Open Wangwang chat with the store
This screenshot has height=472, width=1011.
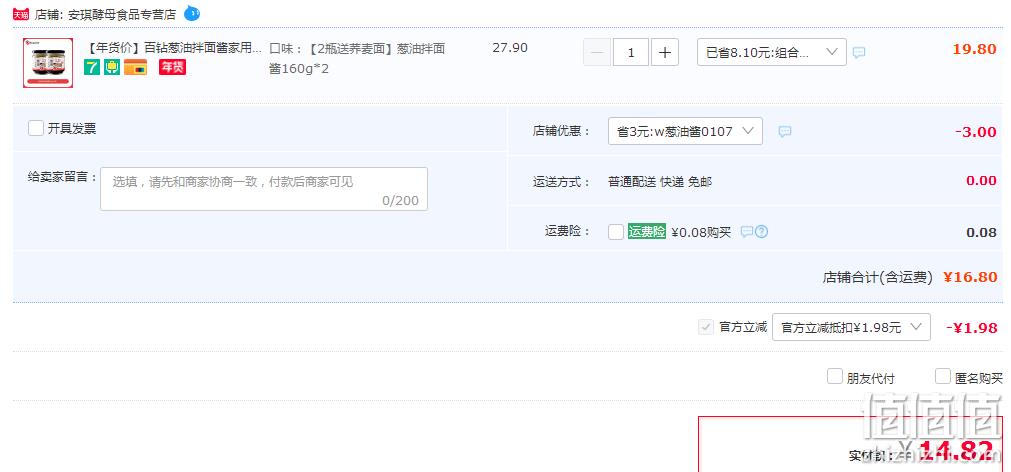(192, 13)
